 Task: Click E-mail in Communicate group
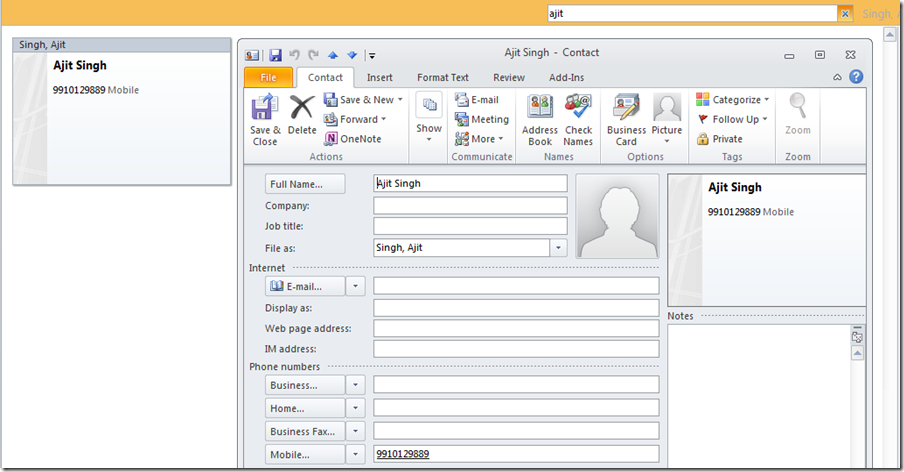477,100
